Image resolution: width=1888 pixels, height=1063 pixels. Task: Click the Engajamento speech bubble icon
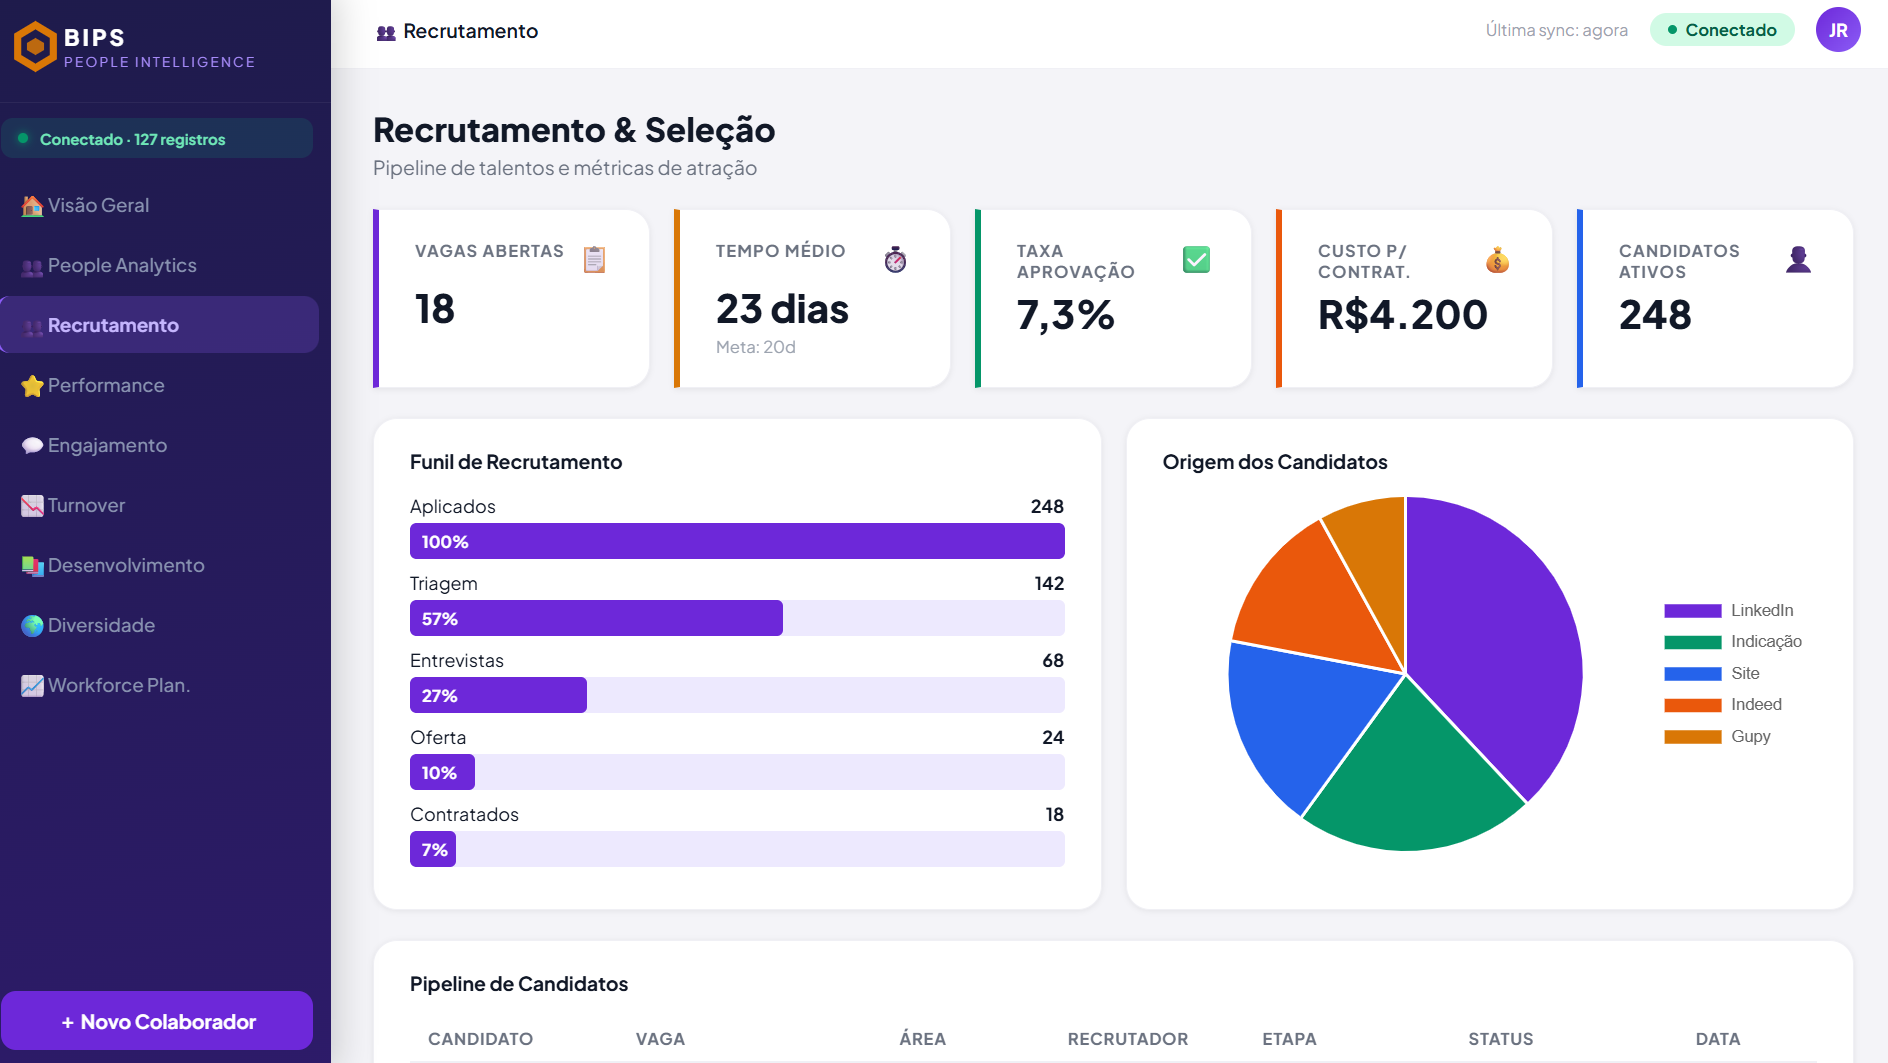click(32, 446)
